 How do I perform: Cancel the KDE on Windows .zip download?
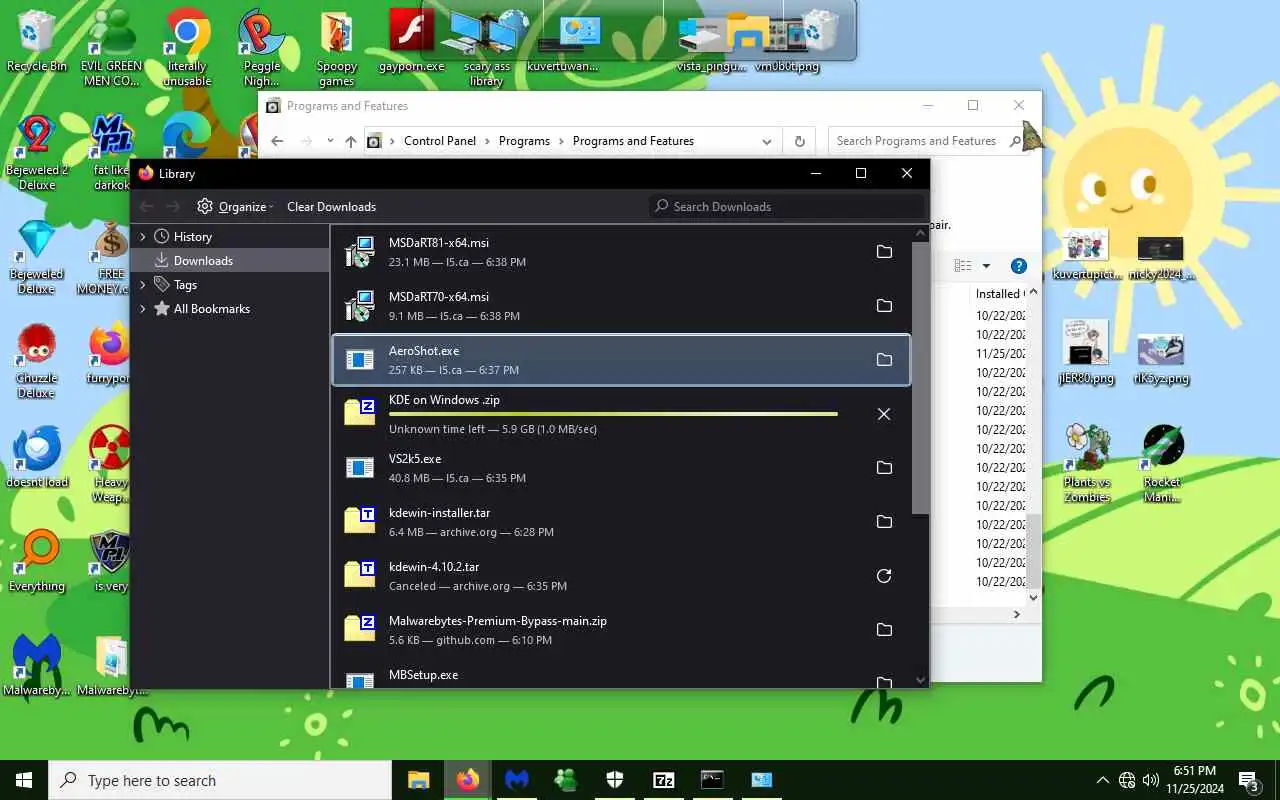point(884,414)
